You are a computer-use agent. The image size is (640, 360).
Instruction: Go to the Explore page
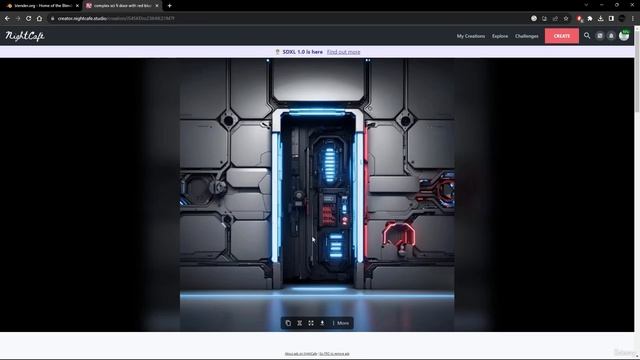500,36
